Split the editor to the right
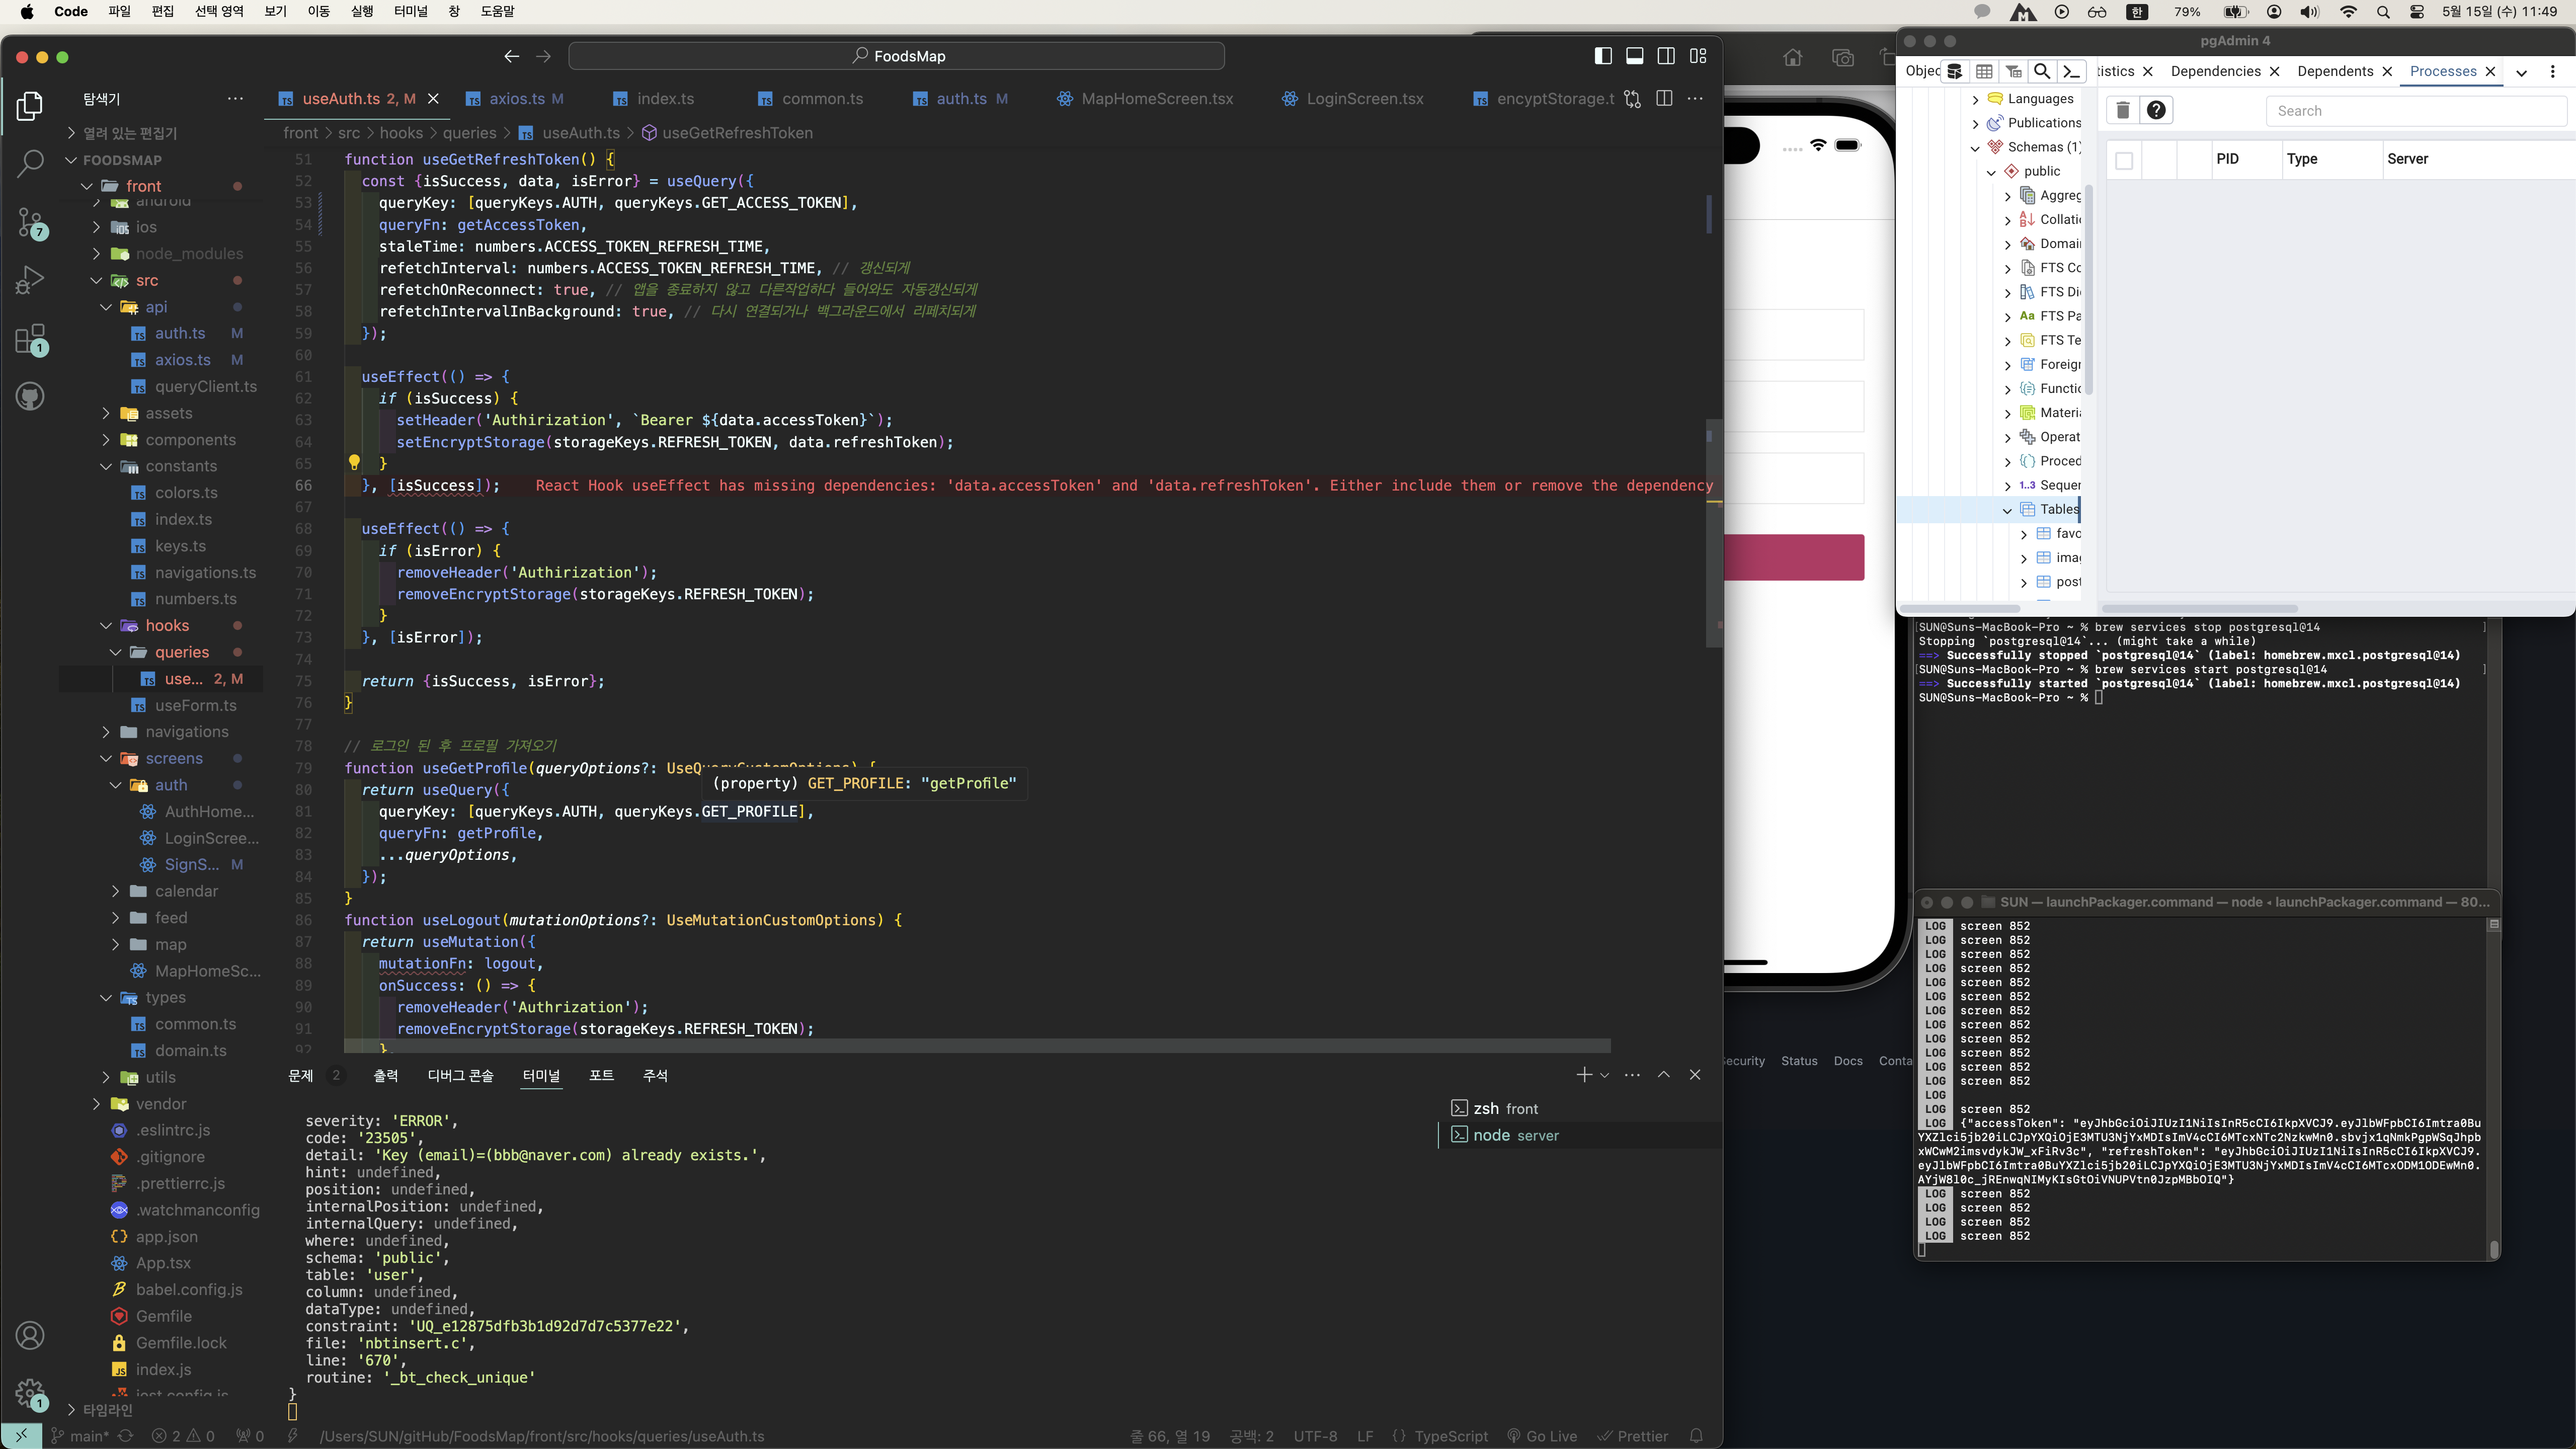Image resolution: width=2576 pixels, height=1449 pixels. pyautogui.click(x=1664, y=98)
